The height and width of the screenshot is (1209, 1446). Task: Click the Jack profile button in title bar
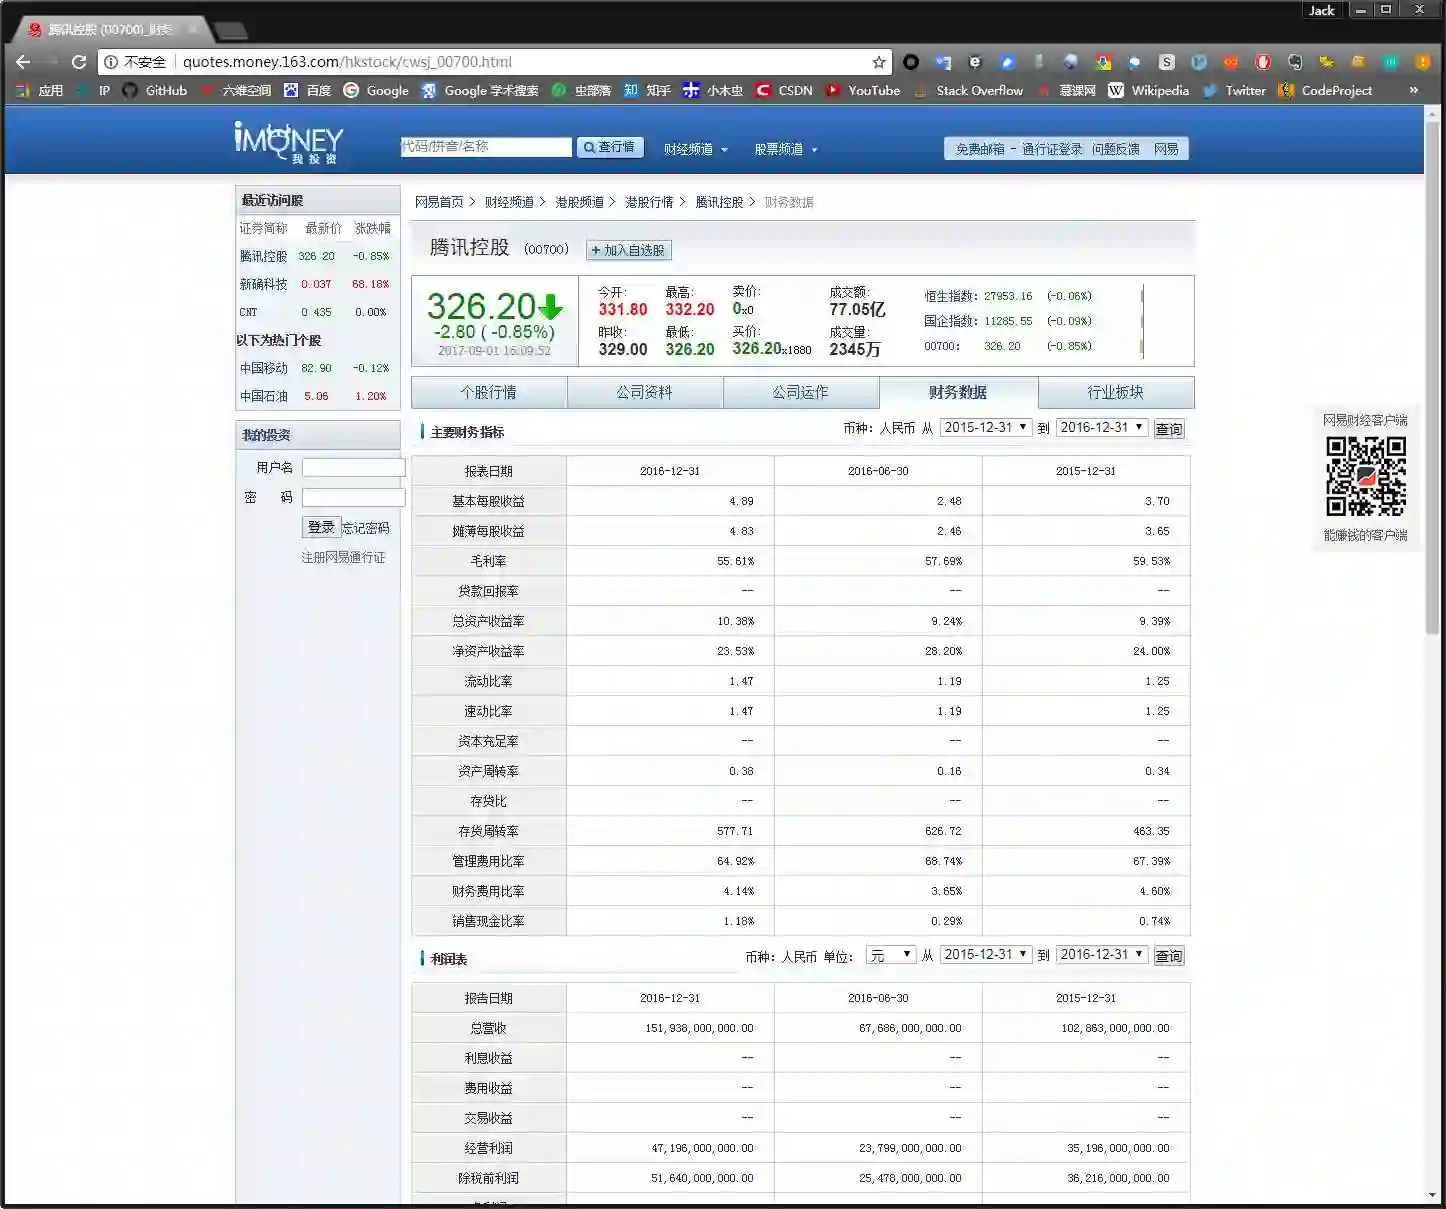coord(1322,10)
